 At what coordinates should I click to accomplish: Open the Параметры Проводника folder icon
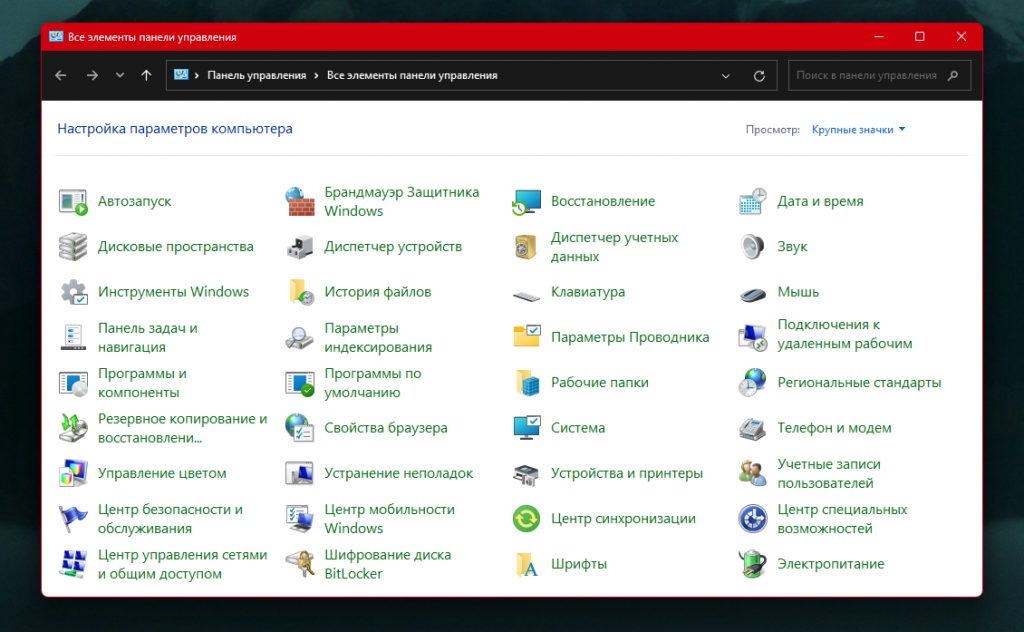(526, 336)
